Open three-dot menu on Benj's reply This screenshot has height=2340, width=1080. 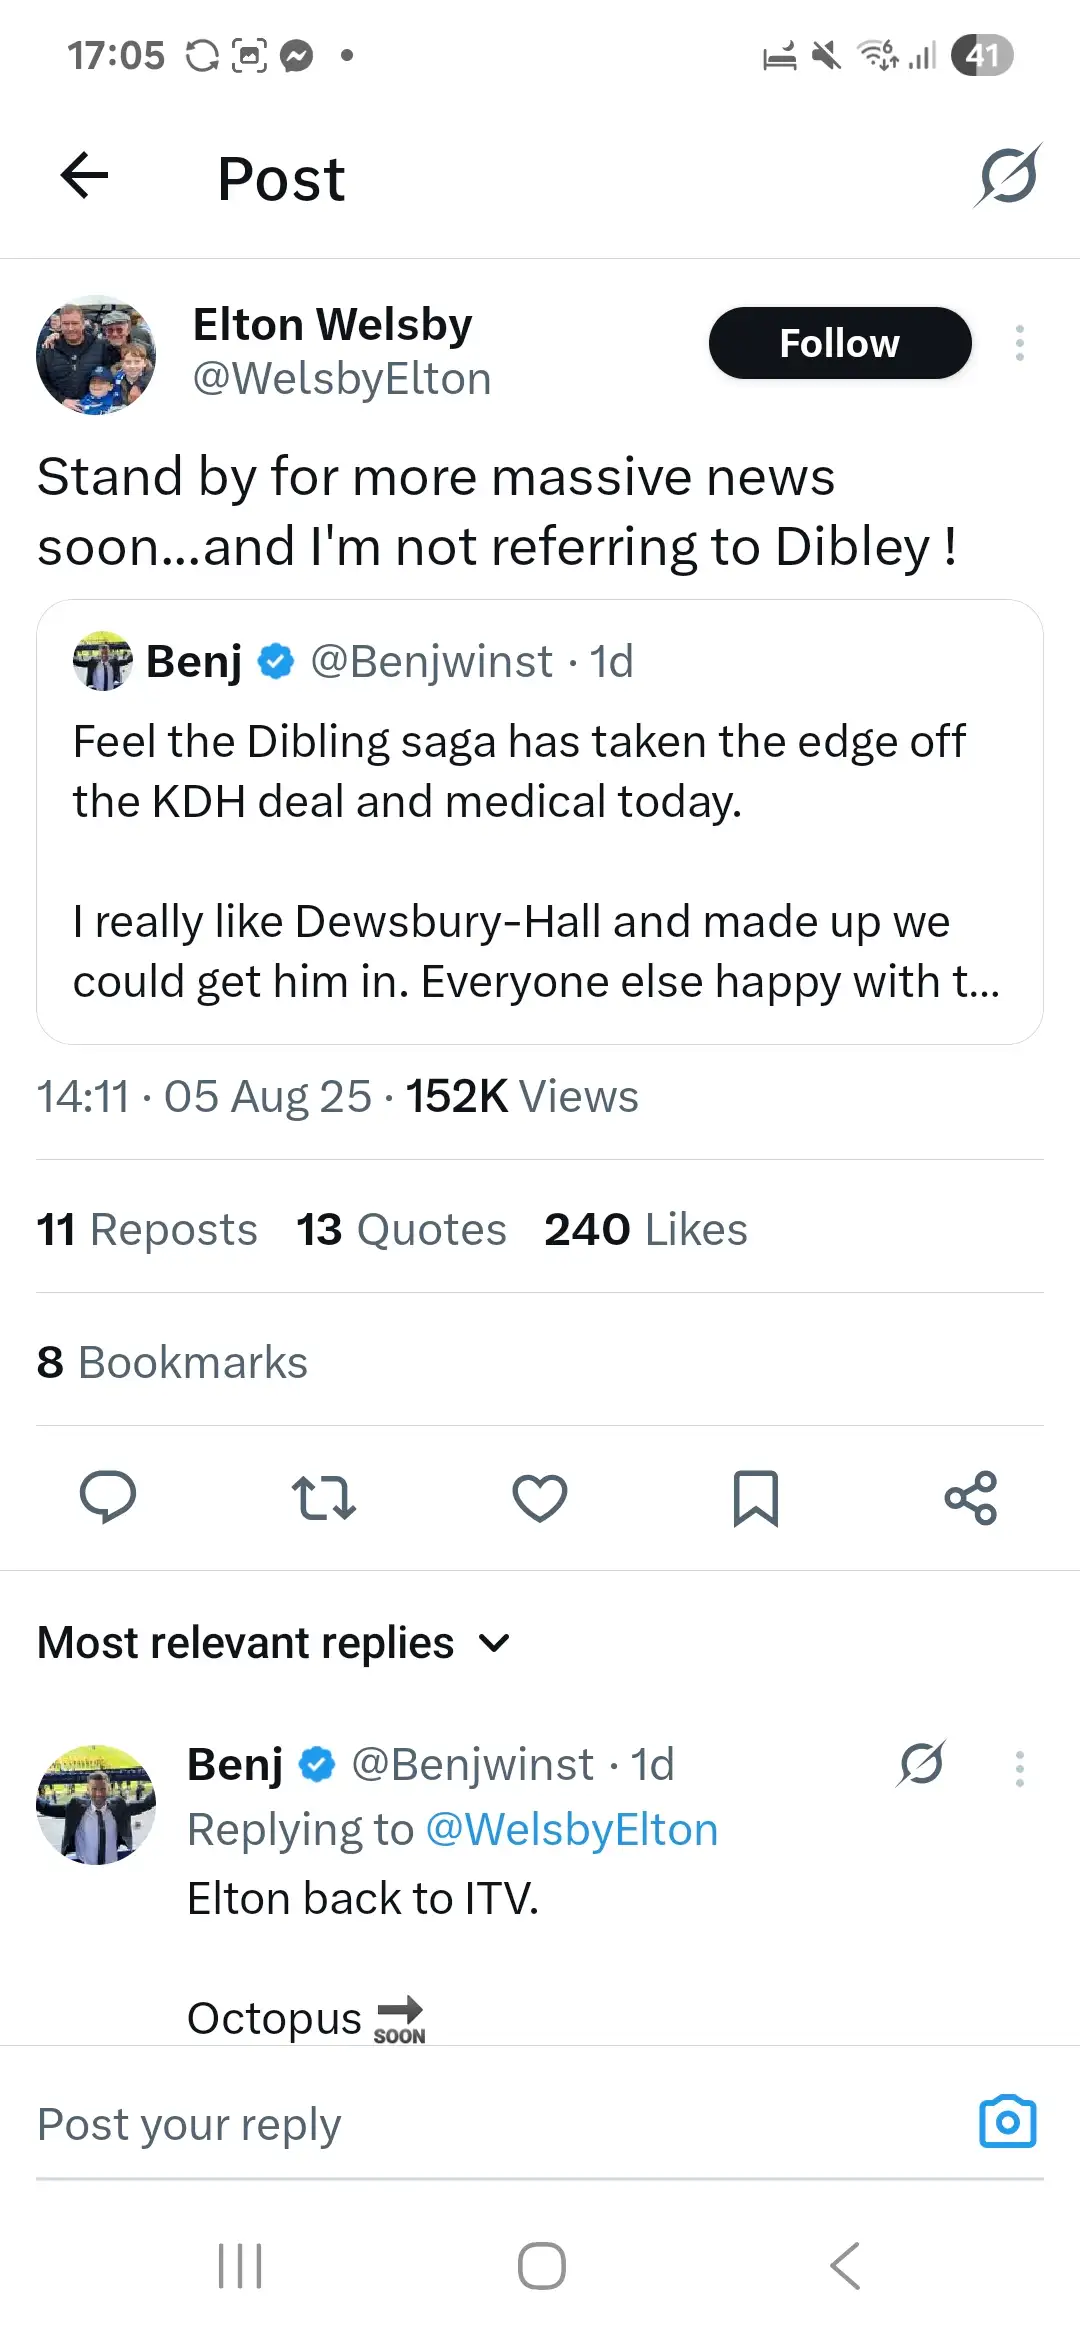tap(1019, 1768)
